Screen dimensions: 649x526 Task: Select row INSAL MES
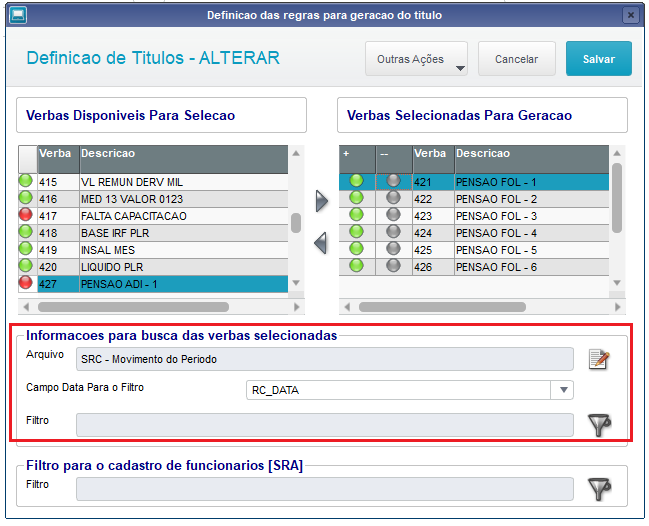pyautogui.click(x=153, y=250)
